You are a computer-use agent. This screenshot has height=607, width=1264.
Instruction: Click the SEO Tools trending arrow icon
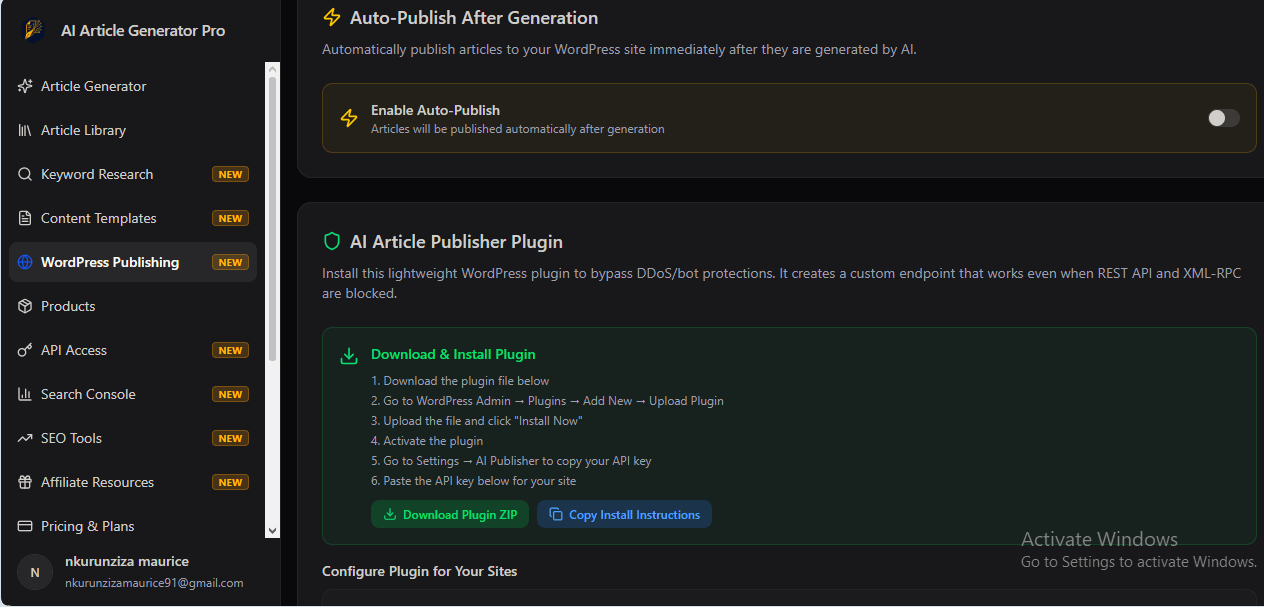coord(25,438)
